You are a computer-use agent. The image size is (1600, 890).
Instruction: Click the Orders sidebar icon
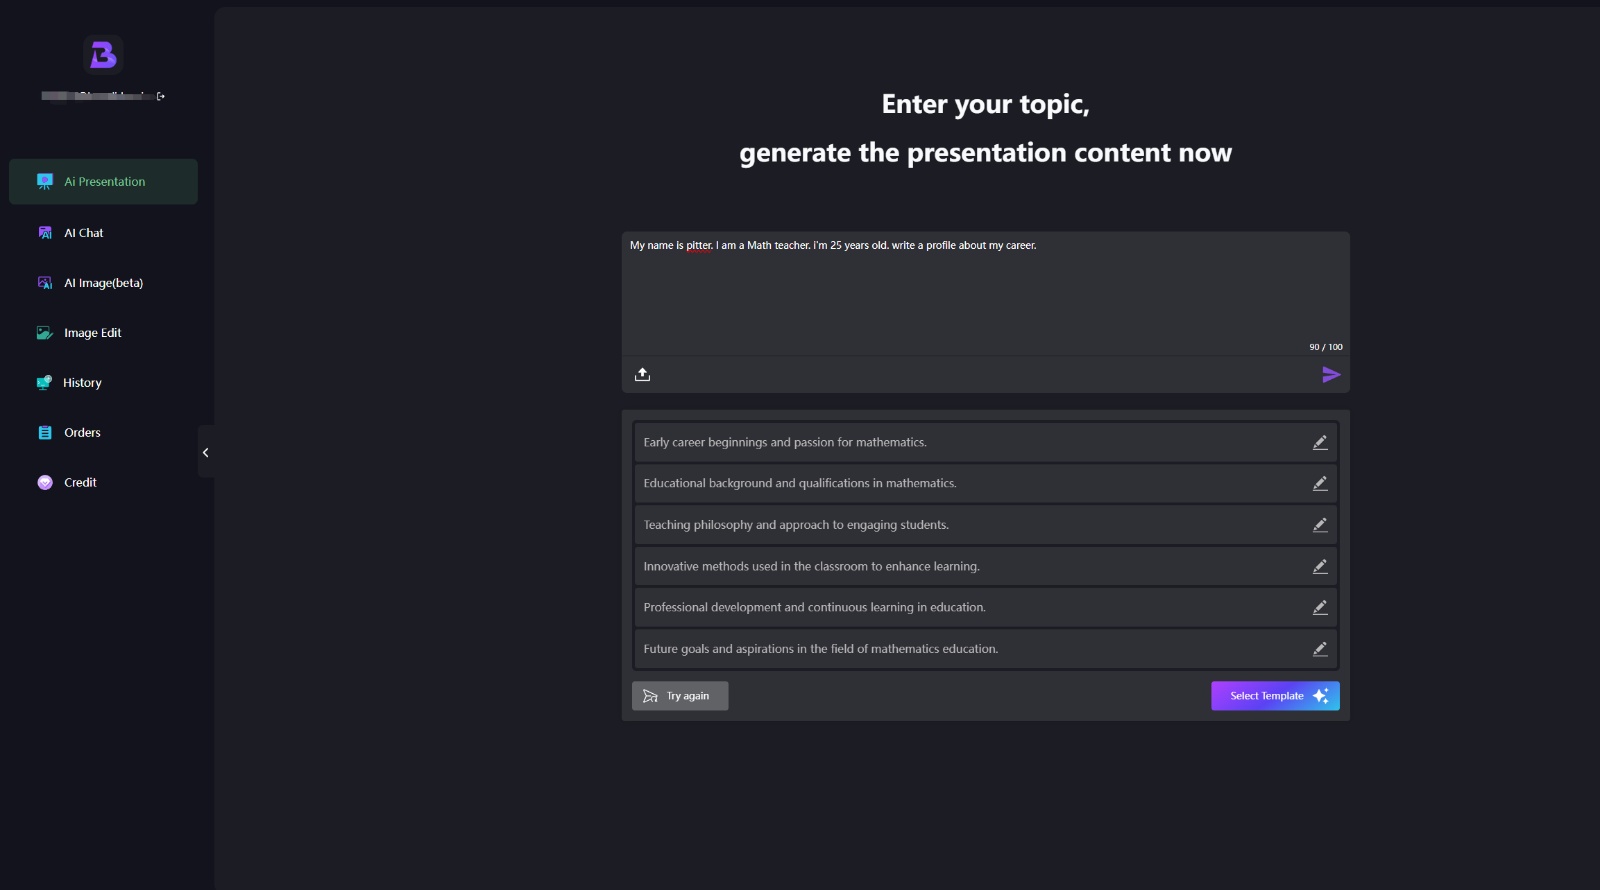pyautogui.click(x=45, y=433)
